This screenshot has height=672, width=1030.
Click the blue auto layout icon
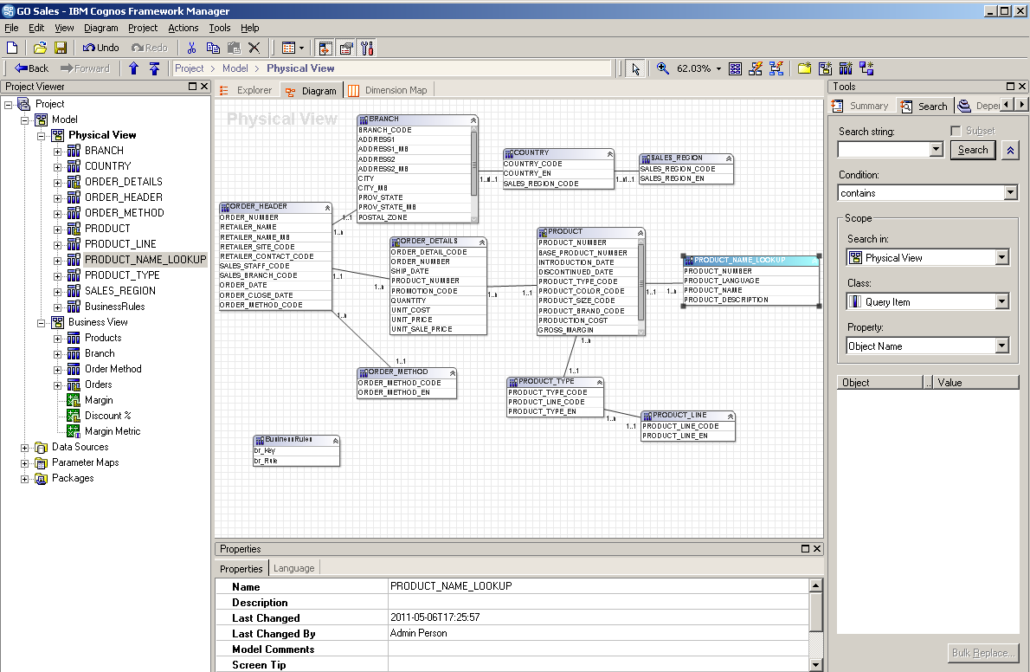[x=776, y=68]
